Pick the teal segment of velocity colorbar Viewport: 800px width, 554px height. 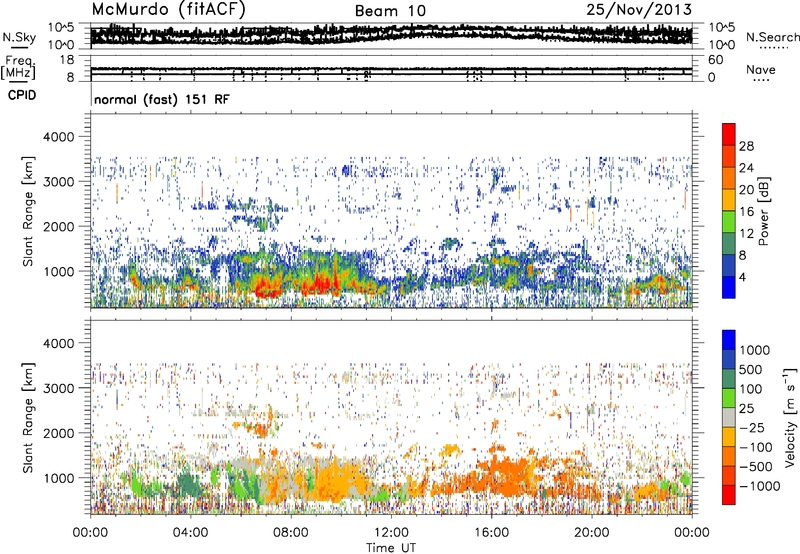pyautogui.click(x=729, y=379)
